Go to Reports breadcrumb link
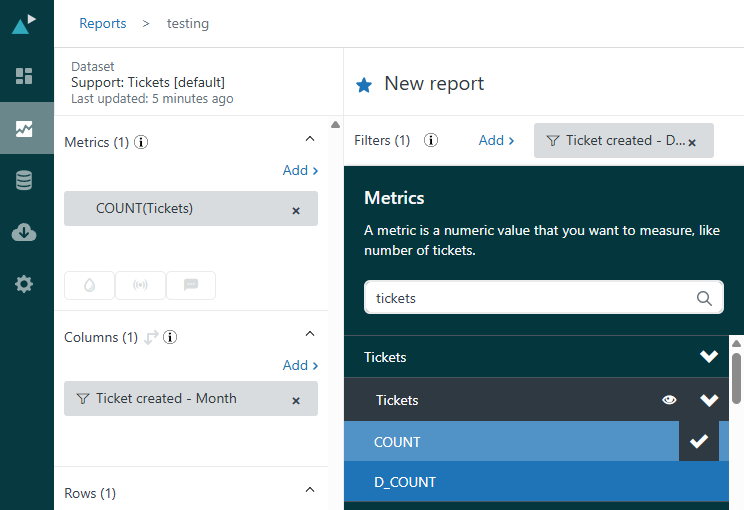Image resolution: width=744 pixels, height=510 pixels. click(x=103, y=23)
